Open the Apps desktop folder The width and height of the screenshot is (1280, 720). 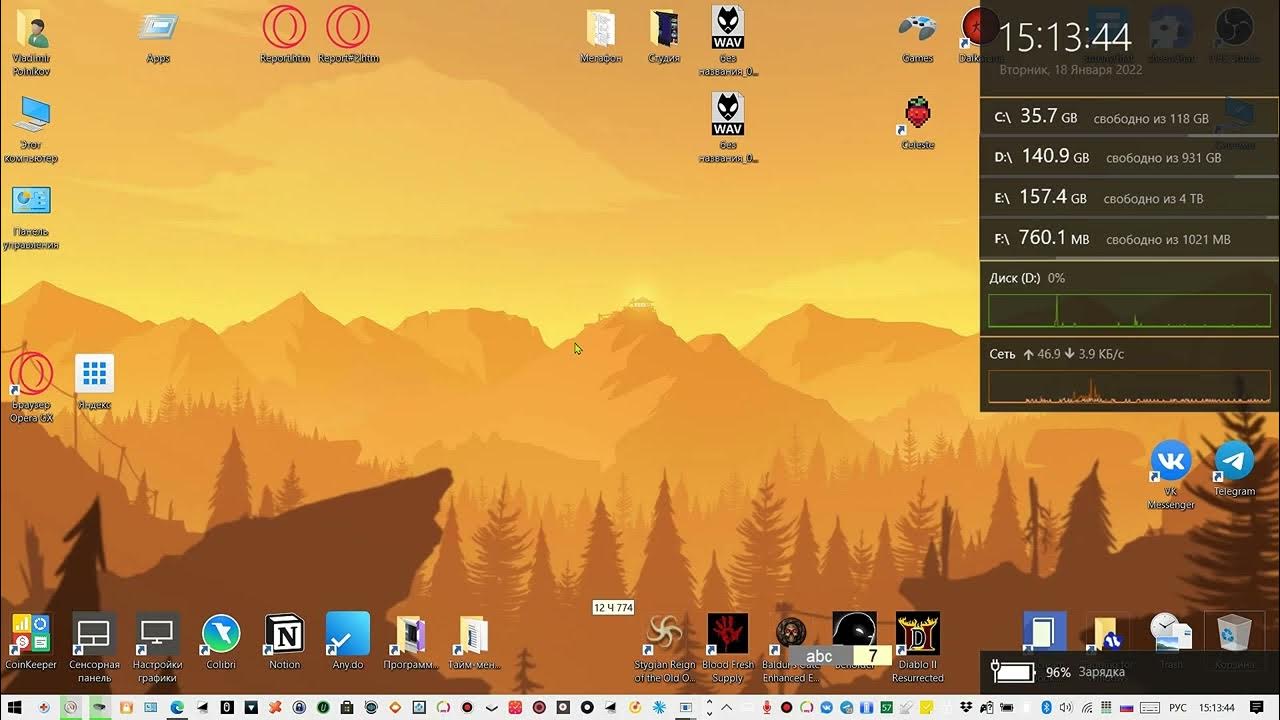[x=158, y=36]
